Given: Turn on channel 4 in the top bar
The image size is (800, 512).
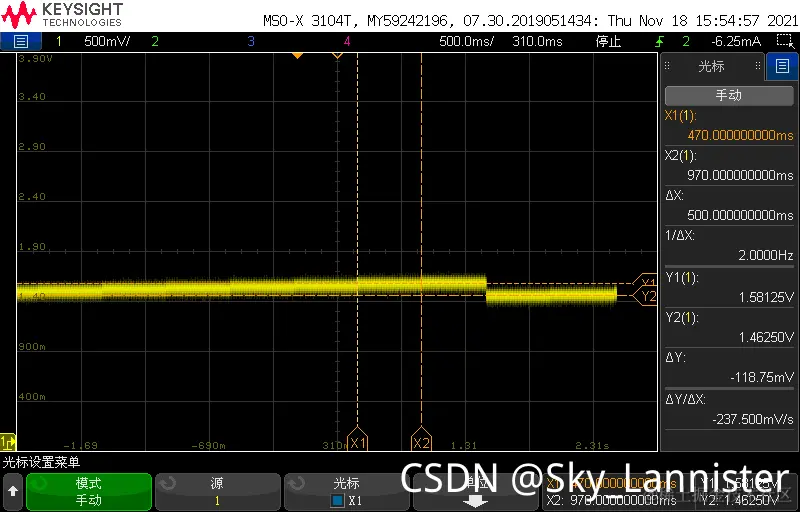Looking at the screenshot, I should point(347,41).
